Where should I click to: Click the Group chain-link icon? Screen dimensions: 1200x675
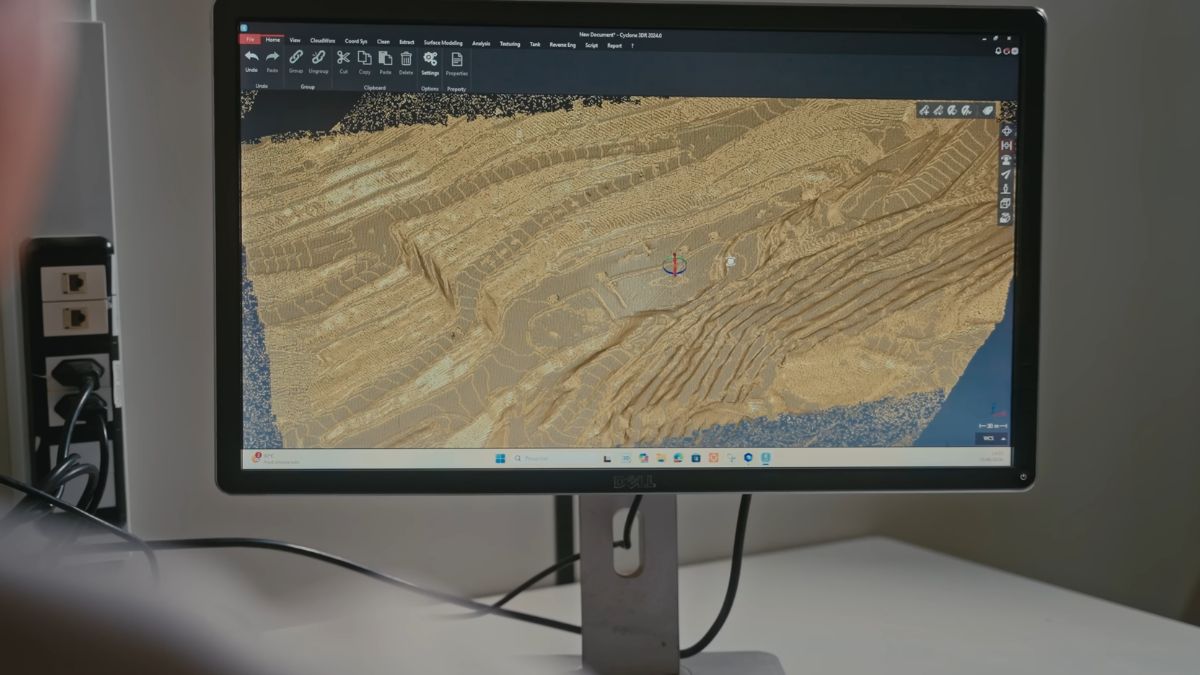click(x=296, y=57)
